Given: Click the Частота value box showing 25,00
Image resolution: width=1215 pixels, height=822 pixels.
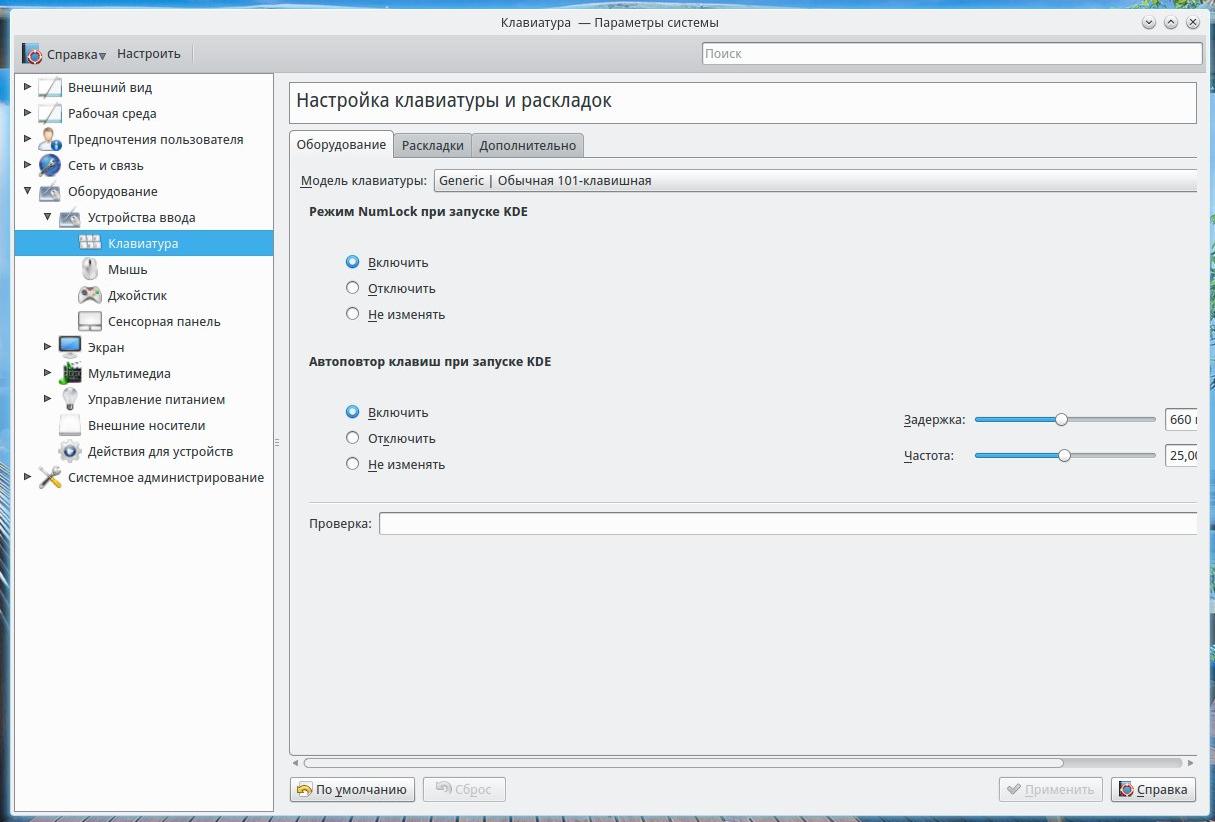Looking at the screenshot, I should click(x=1181, y=455).
